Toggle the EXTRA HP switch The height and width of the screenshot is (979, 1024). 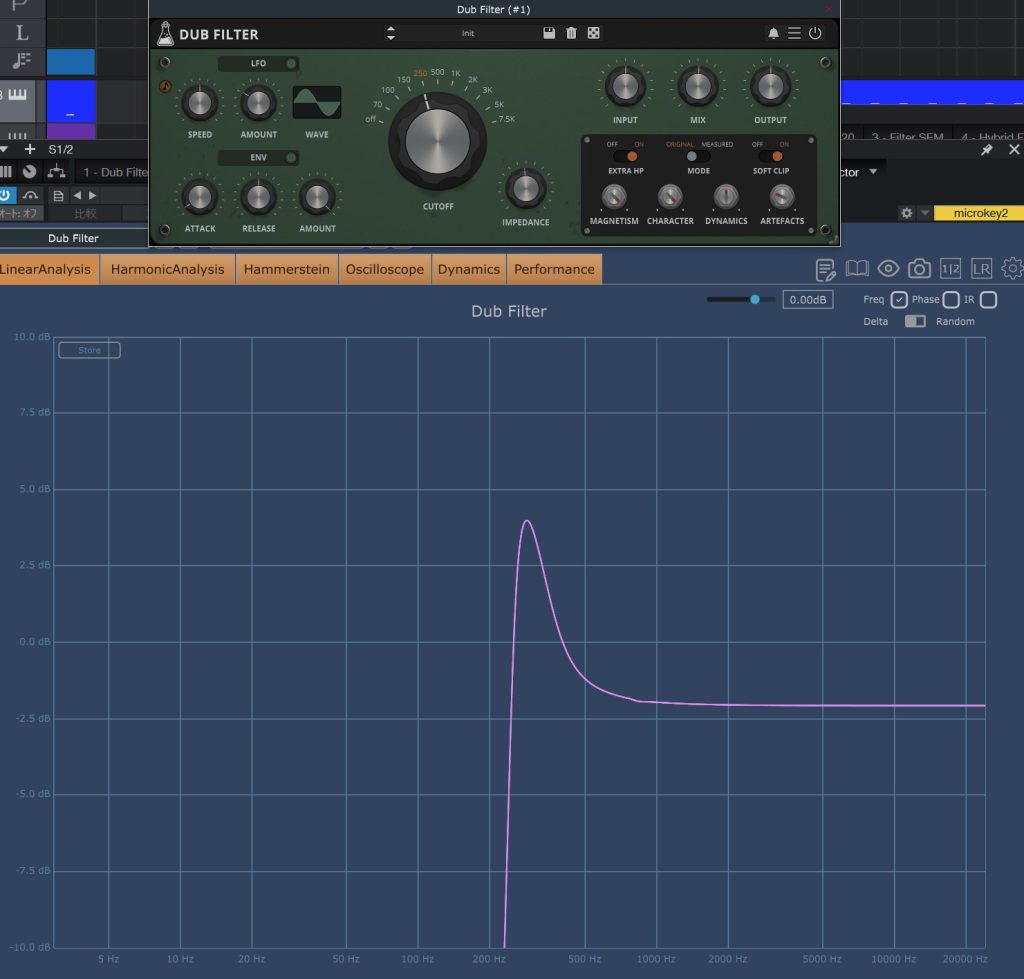(x=626, y=157)
